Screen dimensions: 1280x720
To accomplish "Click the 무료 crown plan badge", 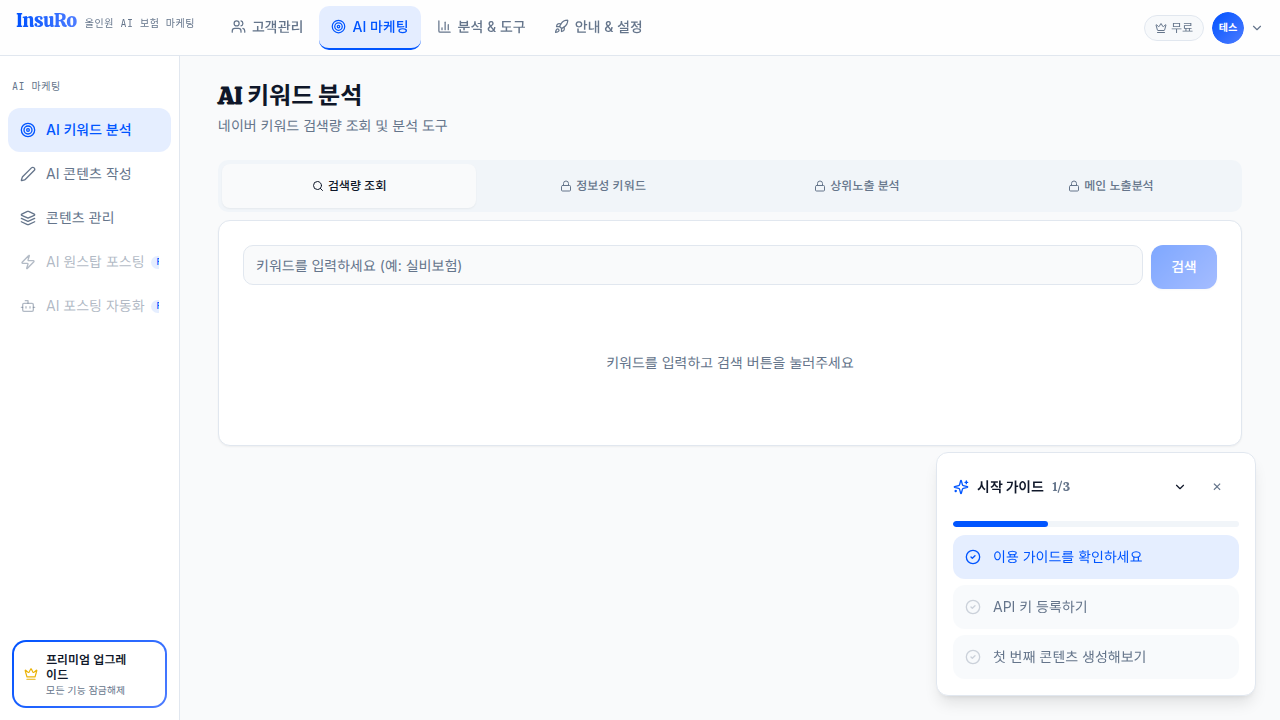I will pos(1173,28).
